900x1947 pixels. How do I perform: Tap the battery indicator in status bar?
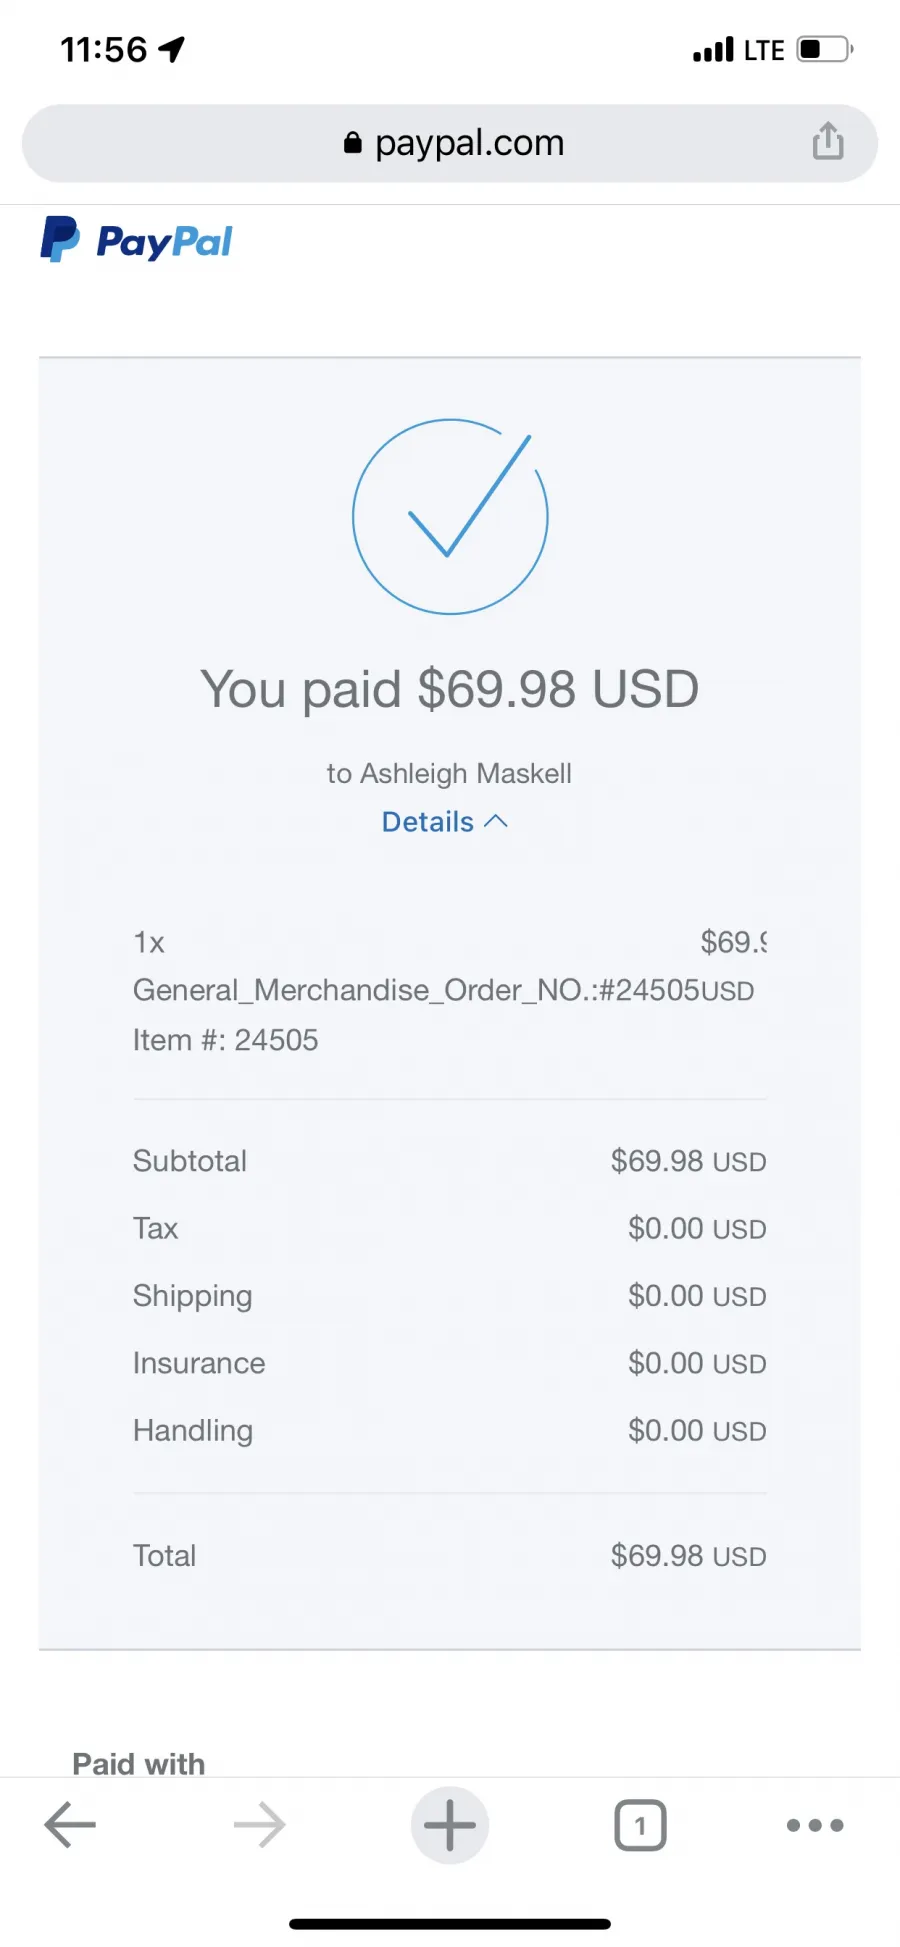pyautogui.click(x=825, y=49)
